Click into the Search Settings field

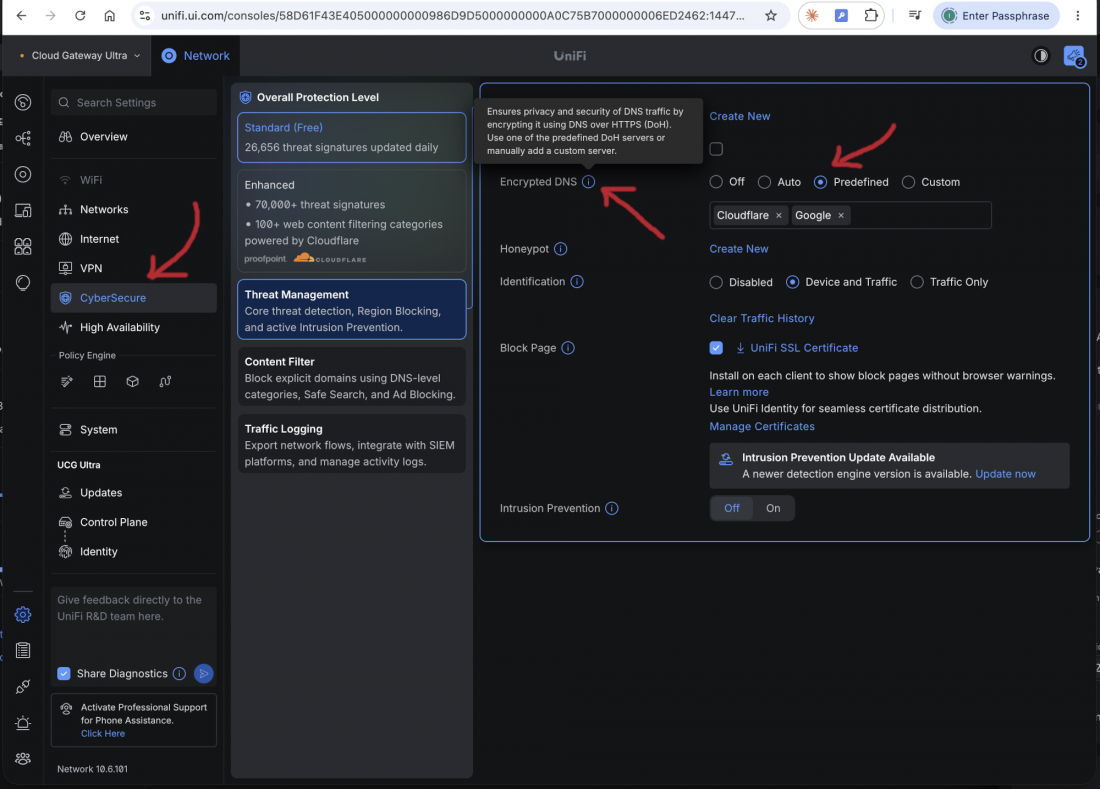(x=134, y=102)
